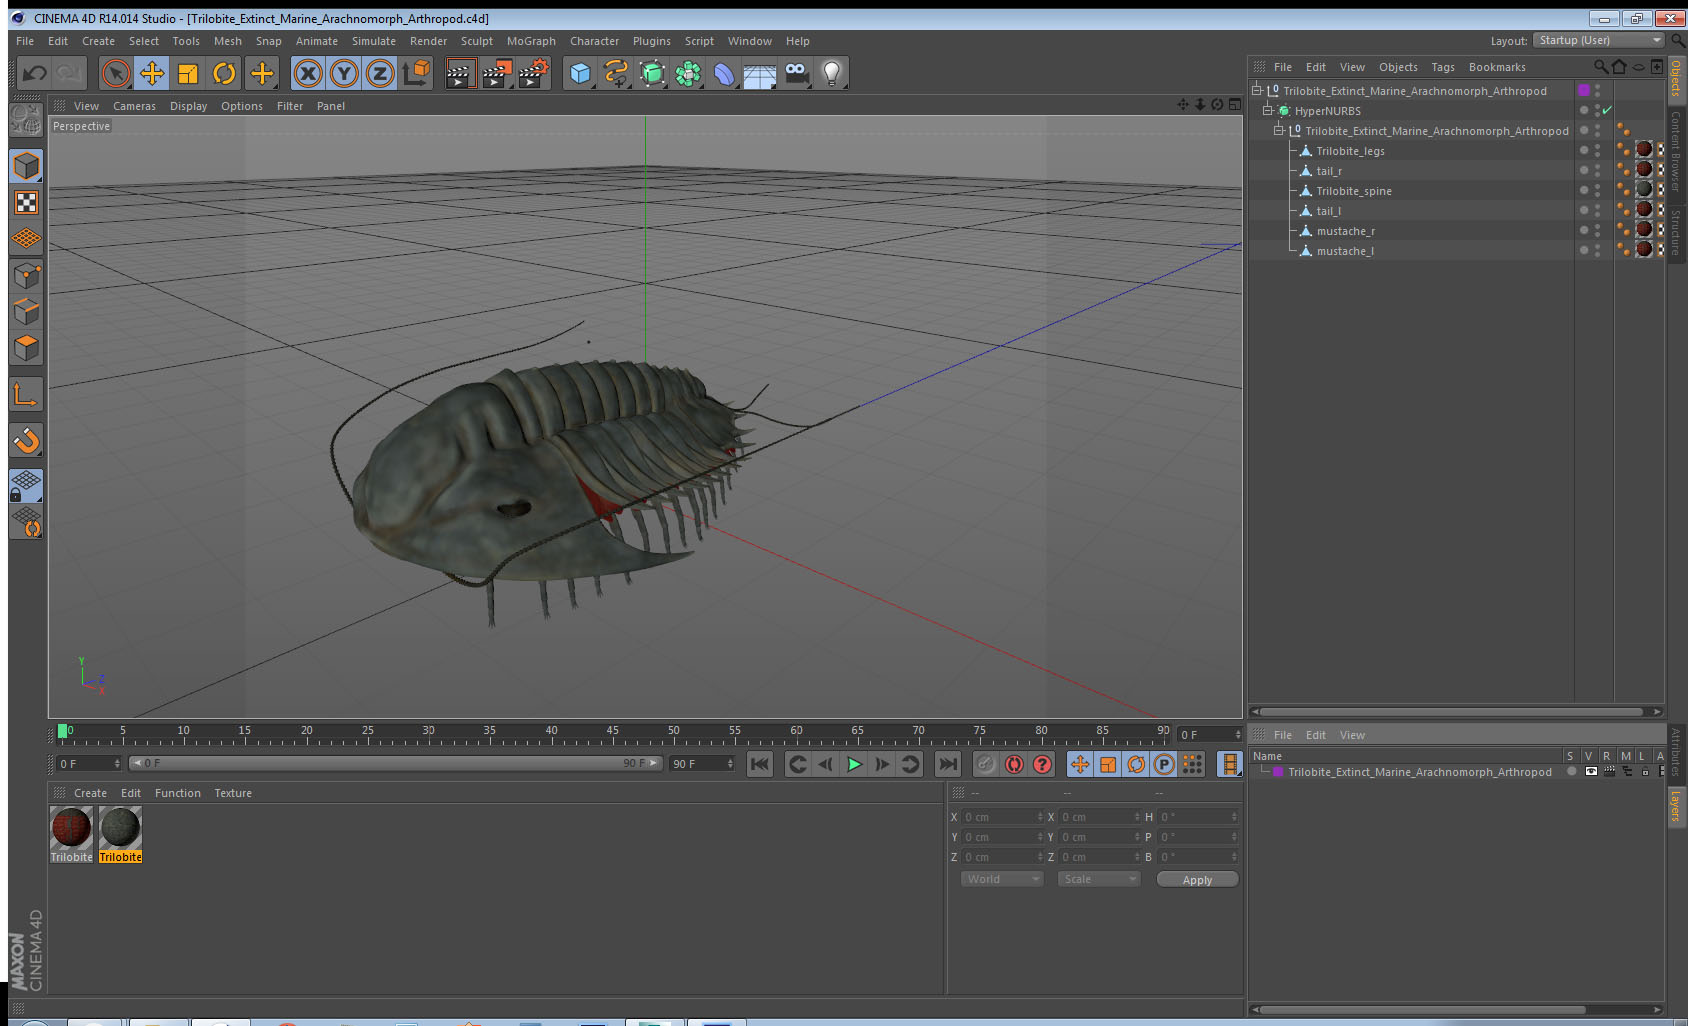Click the timeline preview range slider
This screenshot has width=1688, height=1026.
(396, 763)
